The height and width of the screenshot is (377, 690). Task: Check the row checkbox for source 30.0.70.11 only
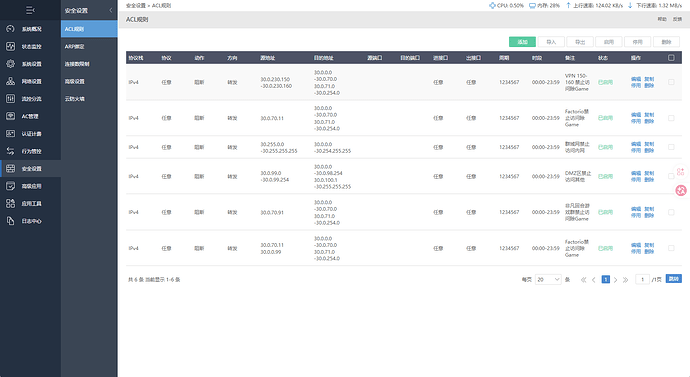click(x=671, y=118)
